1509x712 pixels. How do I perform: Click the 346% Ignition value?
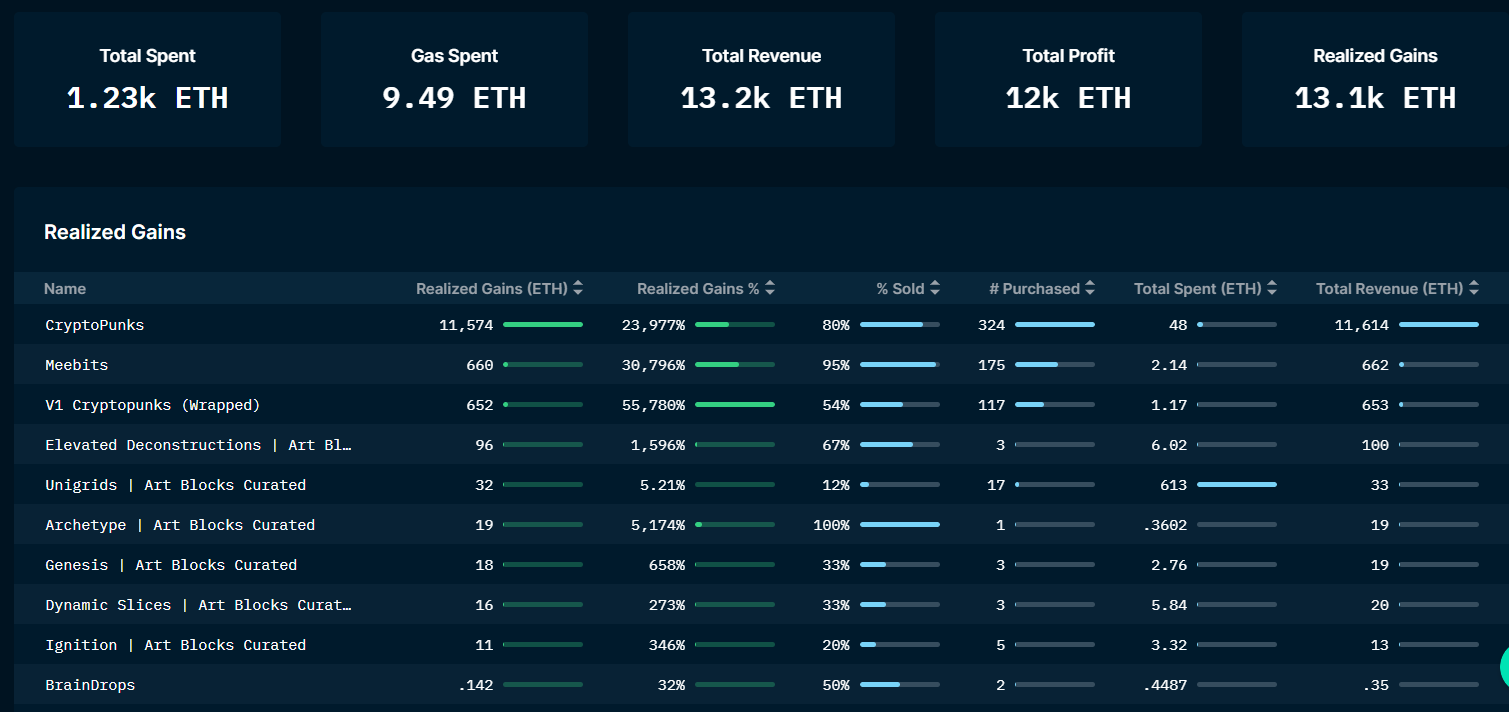(667, 645)
